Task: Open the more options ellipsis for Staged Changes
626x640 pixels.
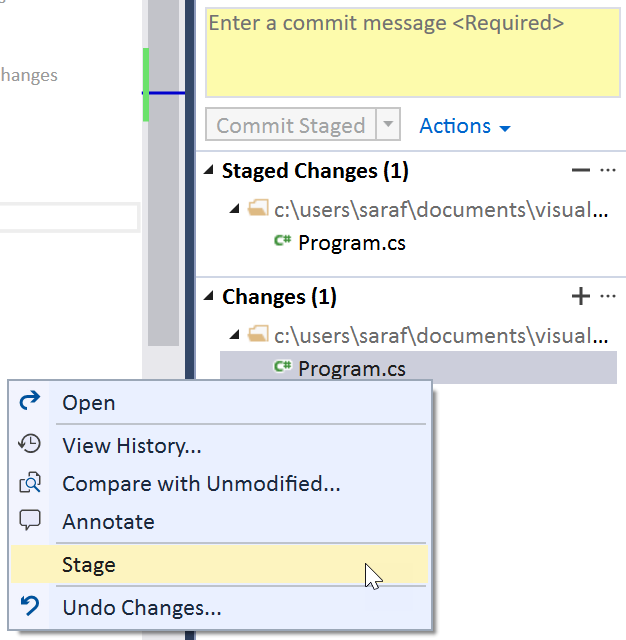Action: pyautogui.click(x=608, y=171)
